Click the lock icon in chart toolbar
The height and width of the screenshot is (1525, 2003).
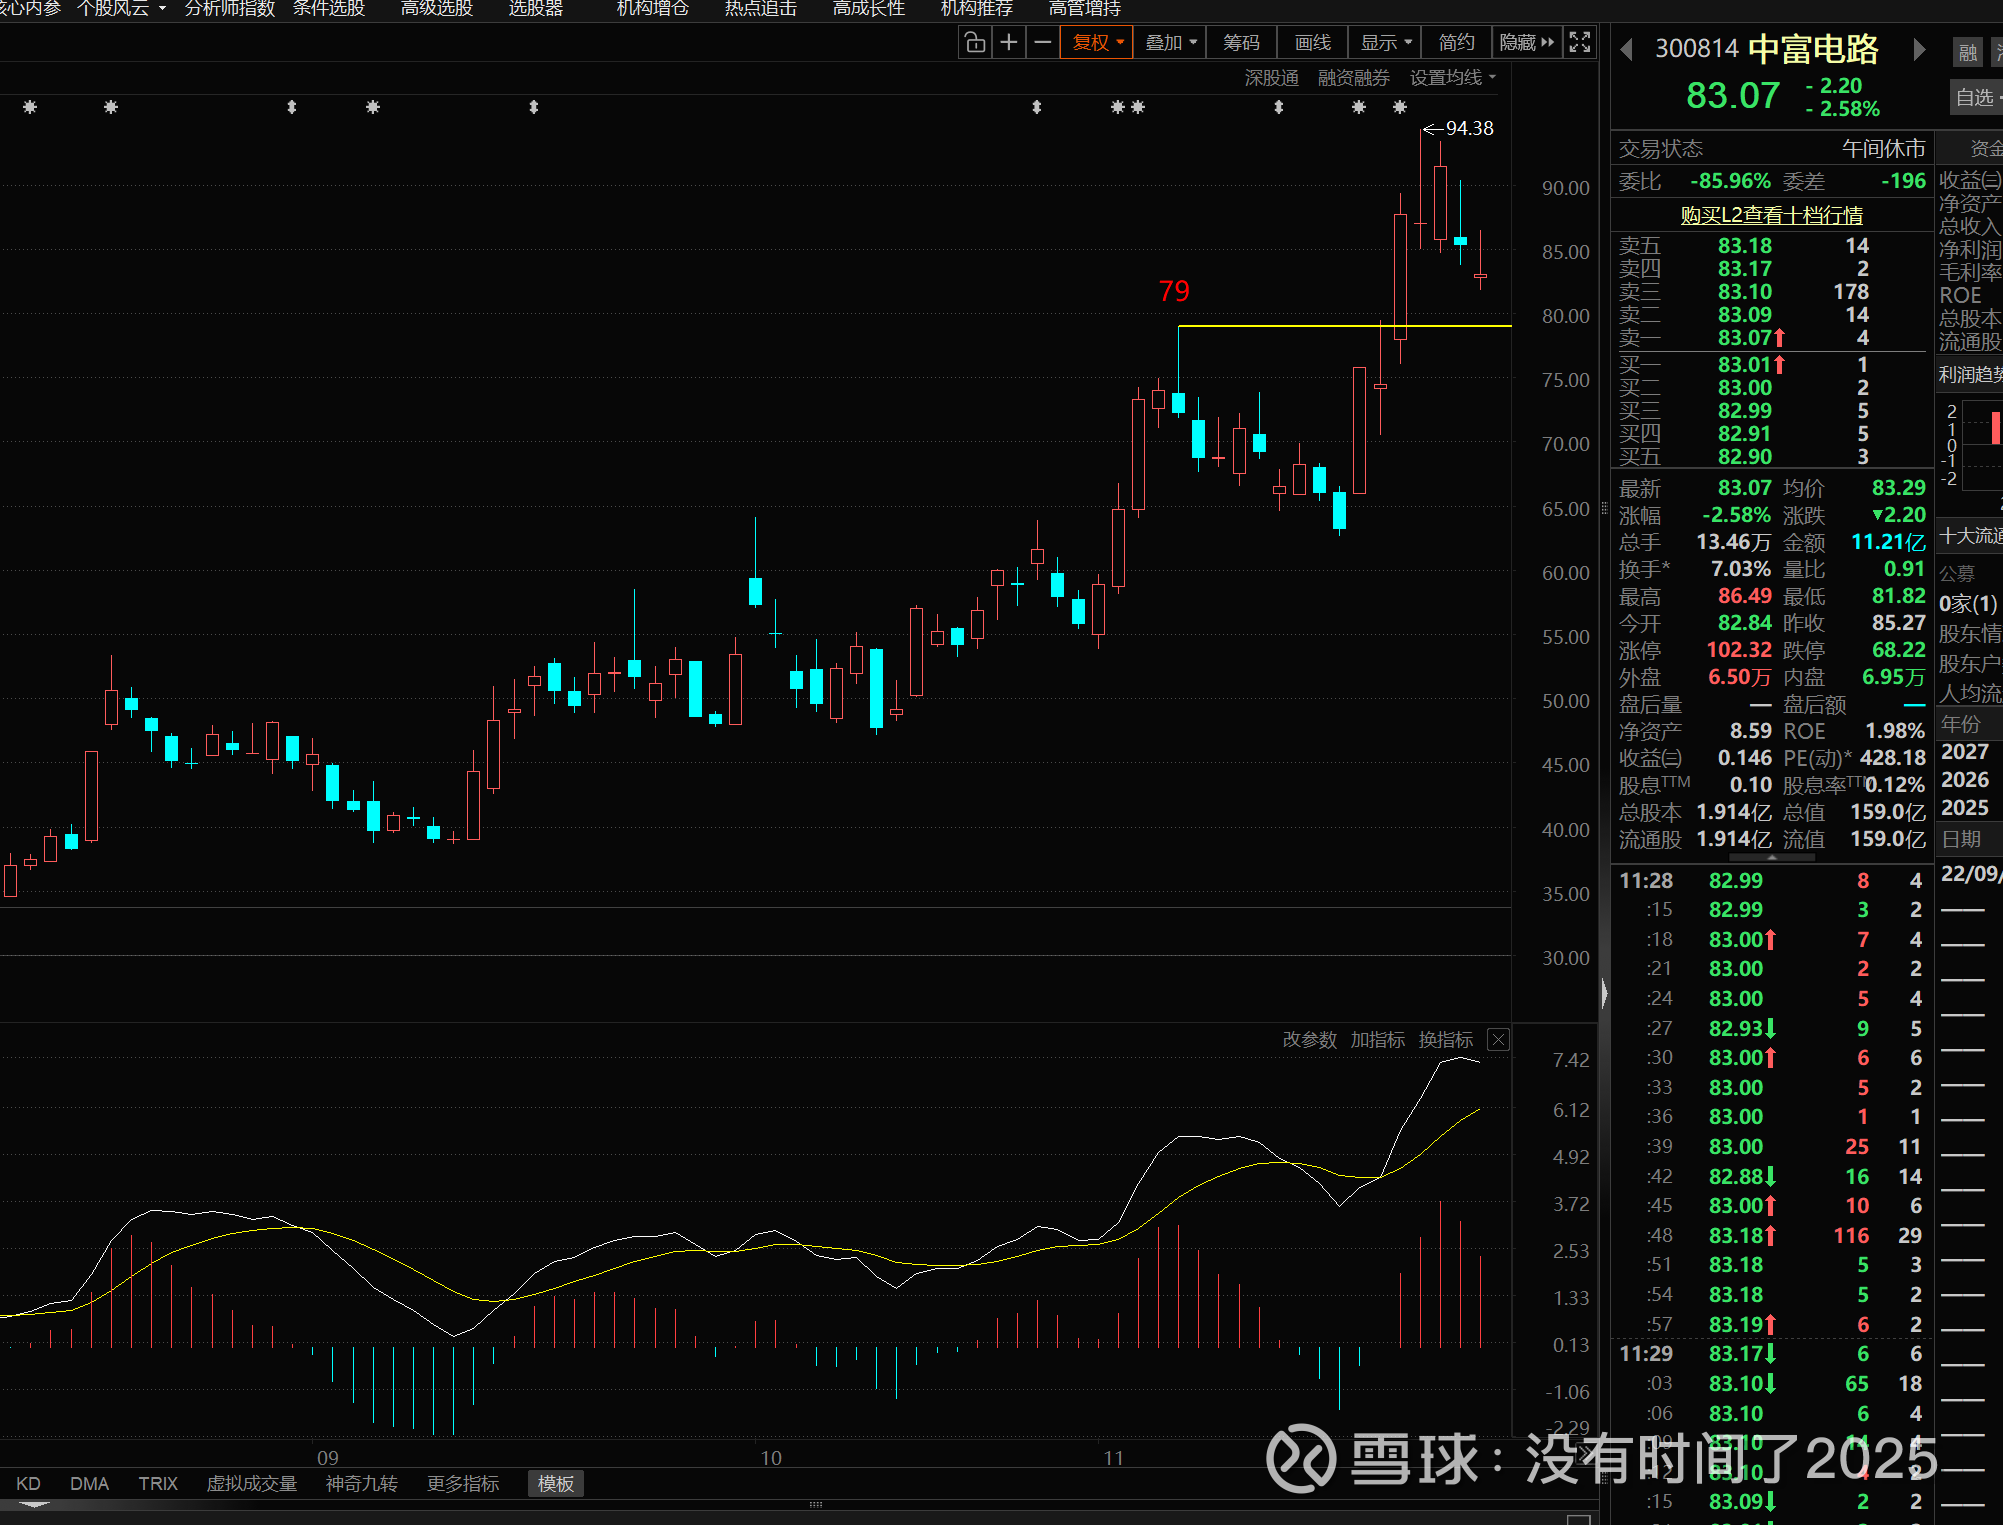tap(975, 43)
